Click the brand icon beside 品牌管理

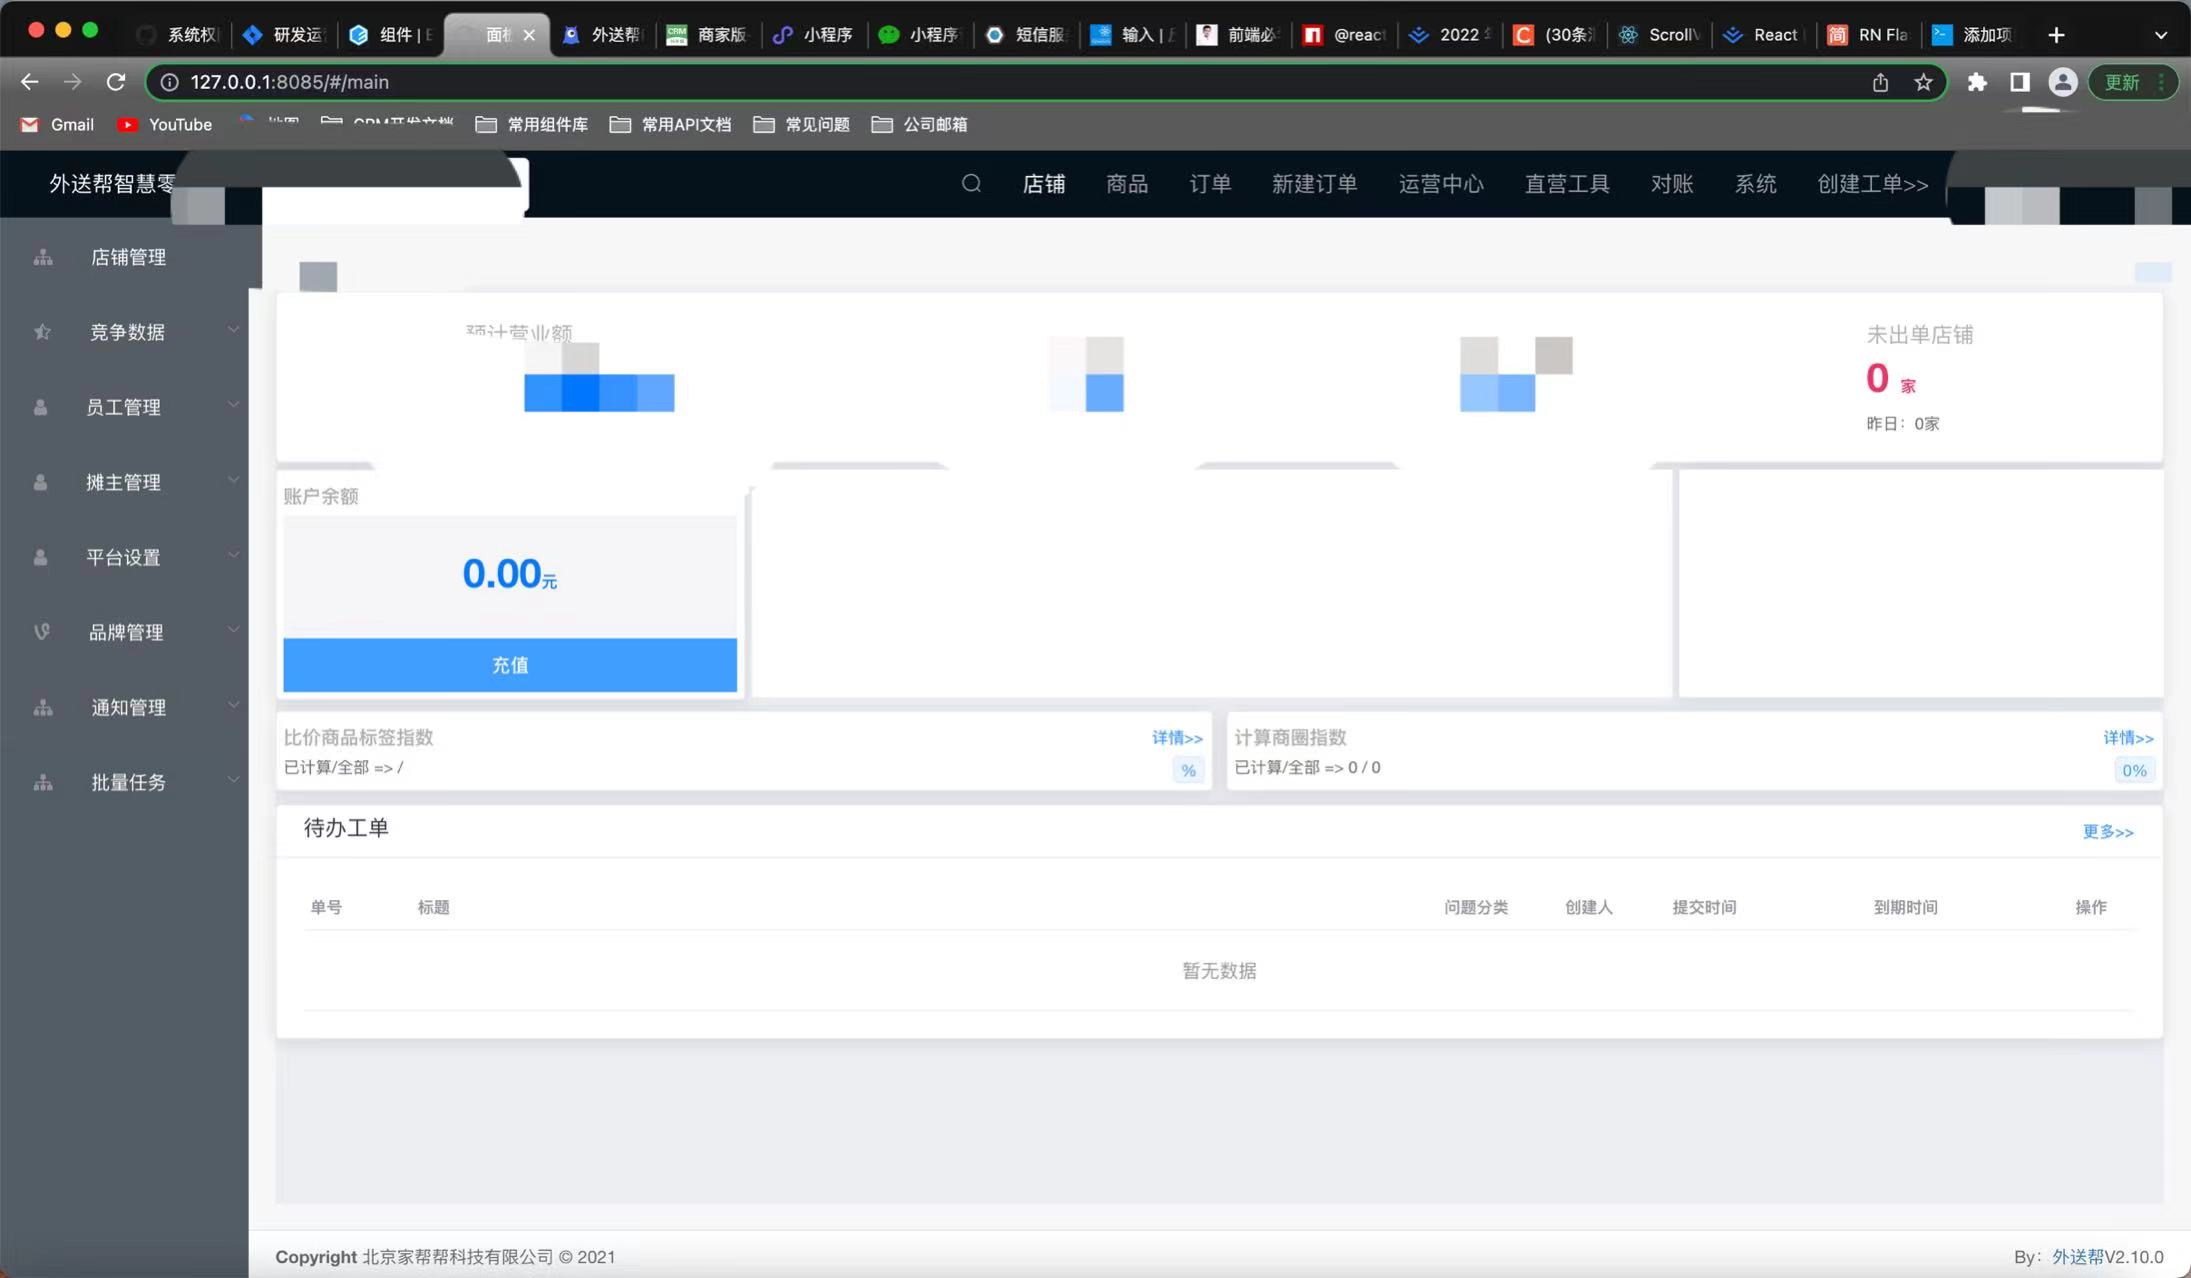click(42, 632)
